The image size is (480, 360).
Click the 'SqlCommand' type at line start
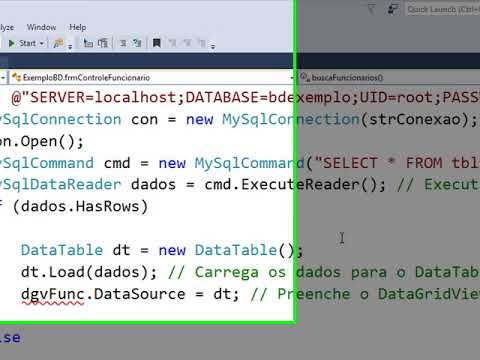[47, 163]
